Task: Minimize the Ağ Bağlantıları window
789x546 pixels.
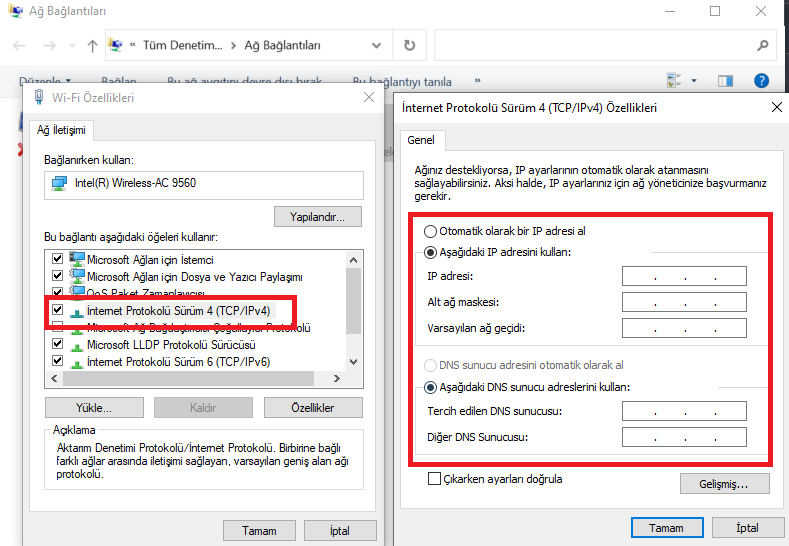Action: click(x=670, y=11)
